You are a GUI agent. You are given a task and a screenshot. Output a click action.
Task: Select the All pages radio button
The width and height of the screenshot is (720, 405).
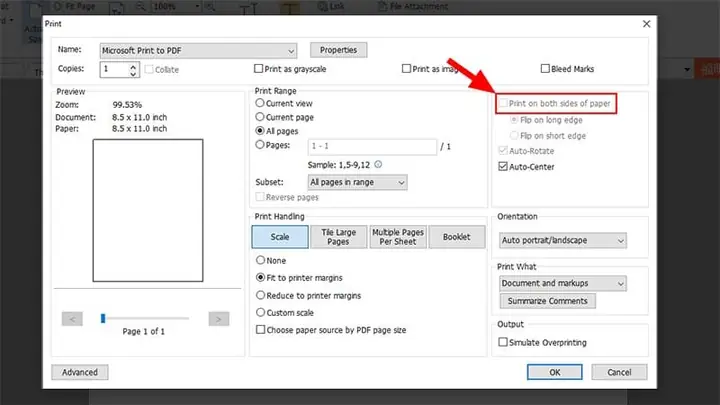(x=260, y=131)
